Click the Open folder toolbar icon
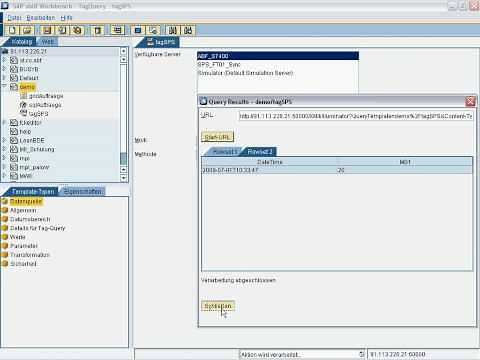 coord(27,31)
